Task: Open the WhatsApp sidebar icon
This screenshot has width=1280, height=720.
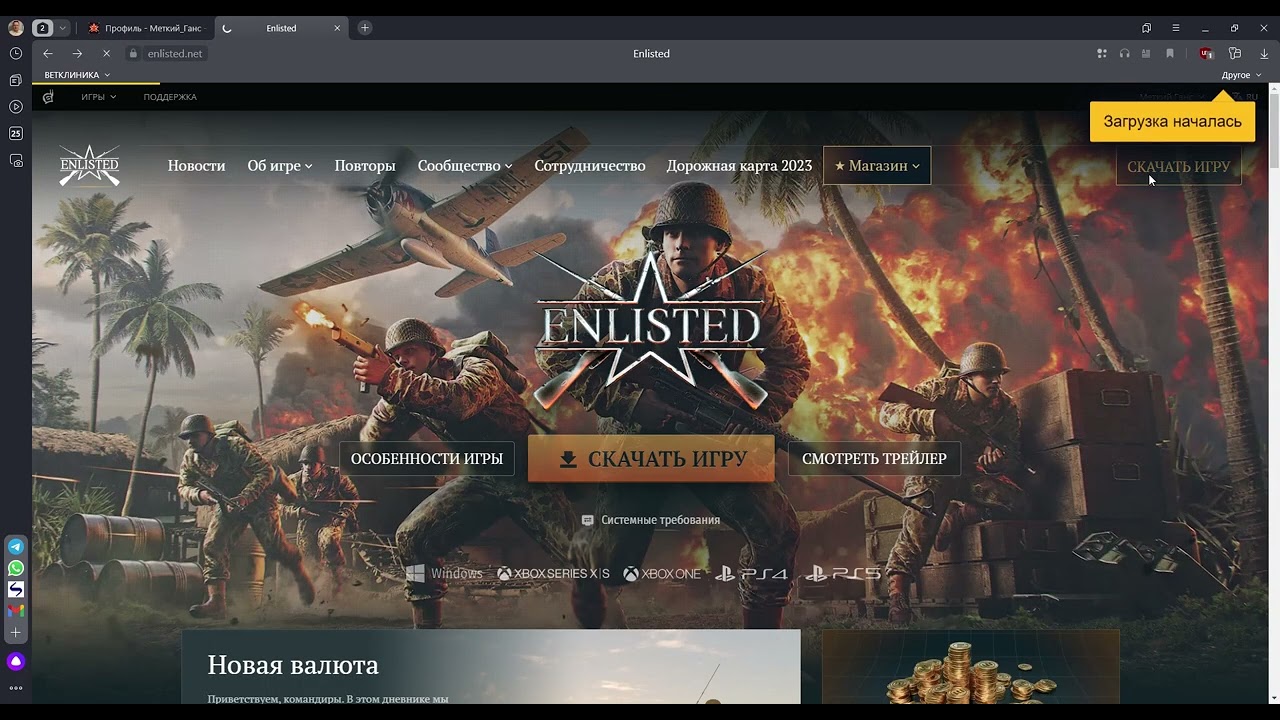Action: [16, 568]
